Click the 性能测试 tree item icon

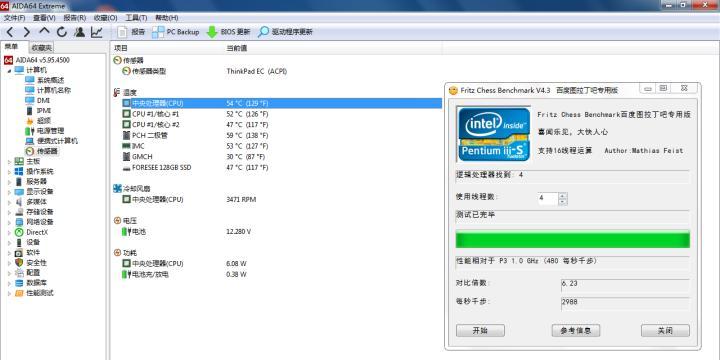19,293
